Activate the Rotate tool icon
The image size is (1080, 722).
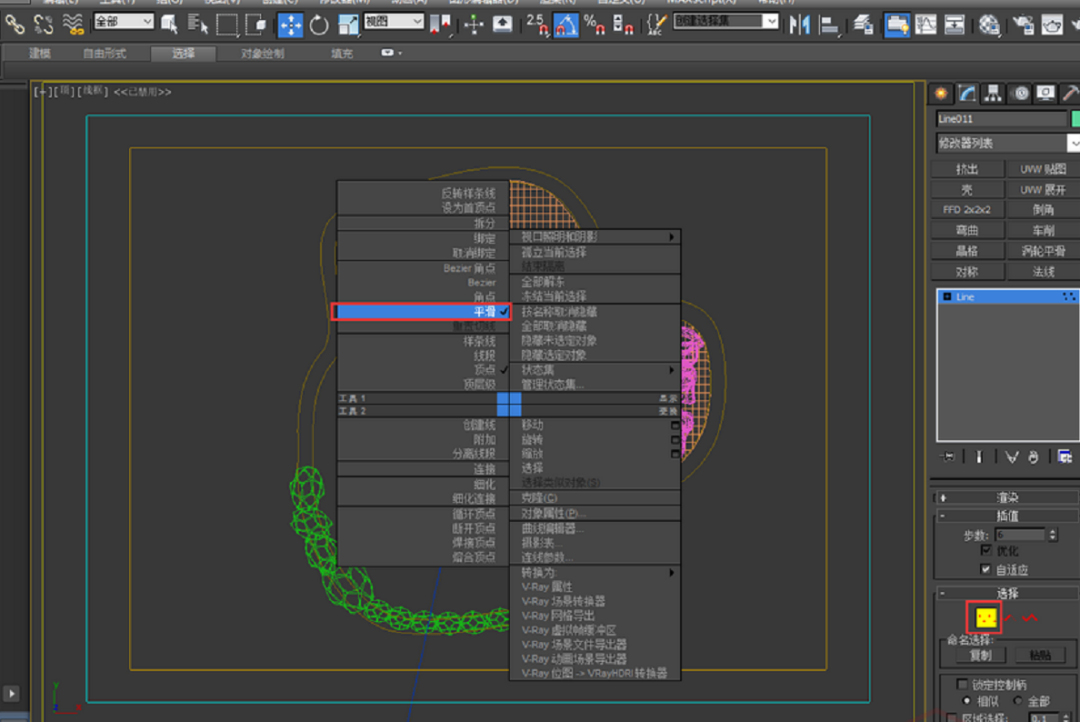pyautogui.click(x=319, y=24)
